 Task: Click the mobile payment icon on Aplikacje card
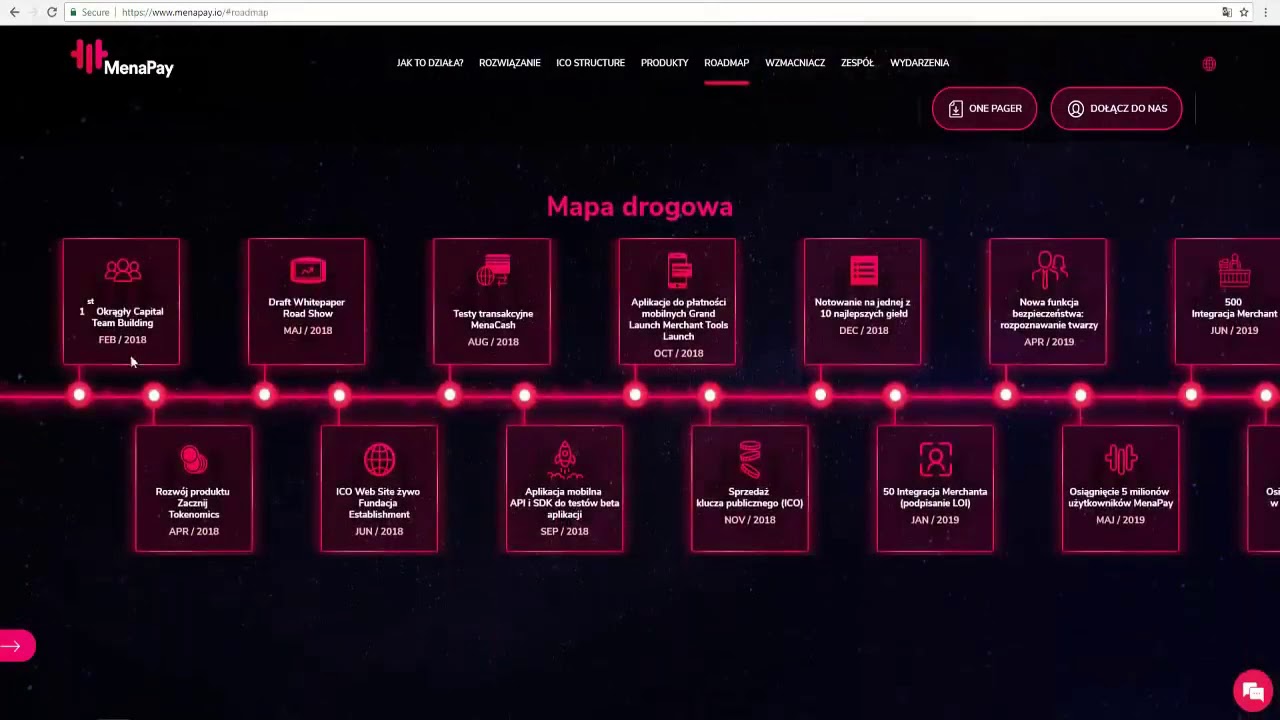[679, 270]
